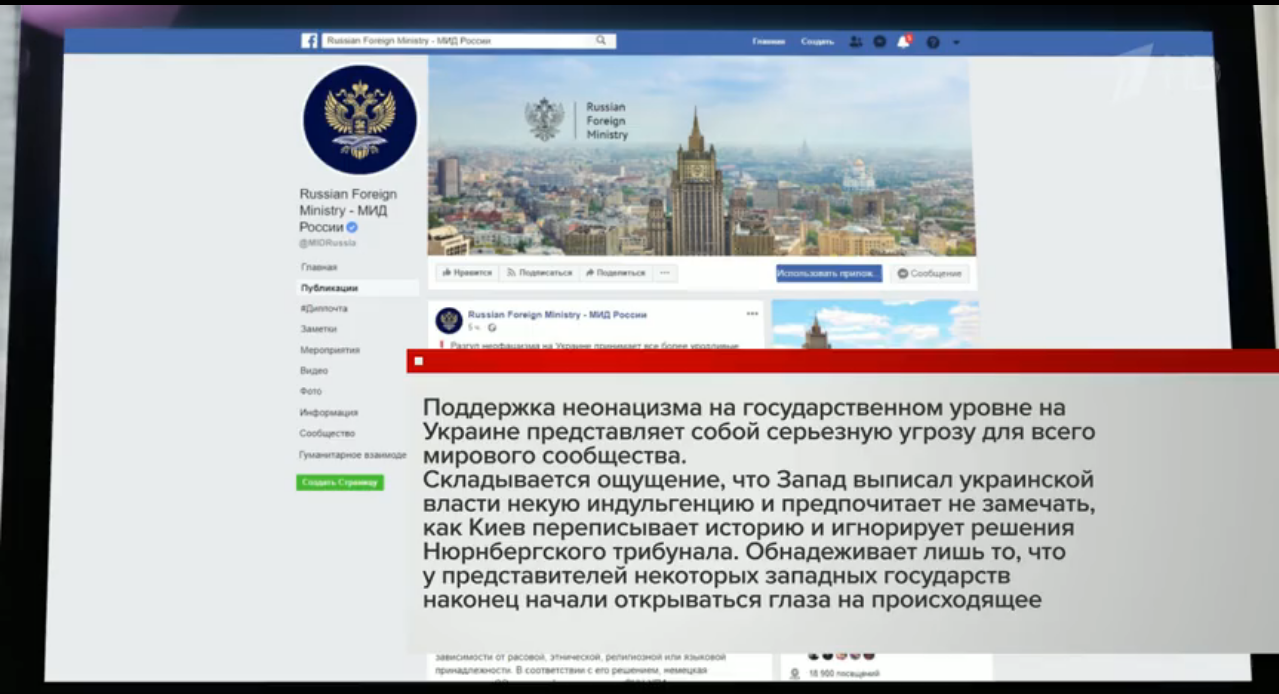This screenshot has width=1279, height=694.
Task: Click the page's eagle emblem profile picture
Action: [x=360, y=119]
